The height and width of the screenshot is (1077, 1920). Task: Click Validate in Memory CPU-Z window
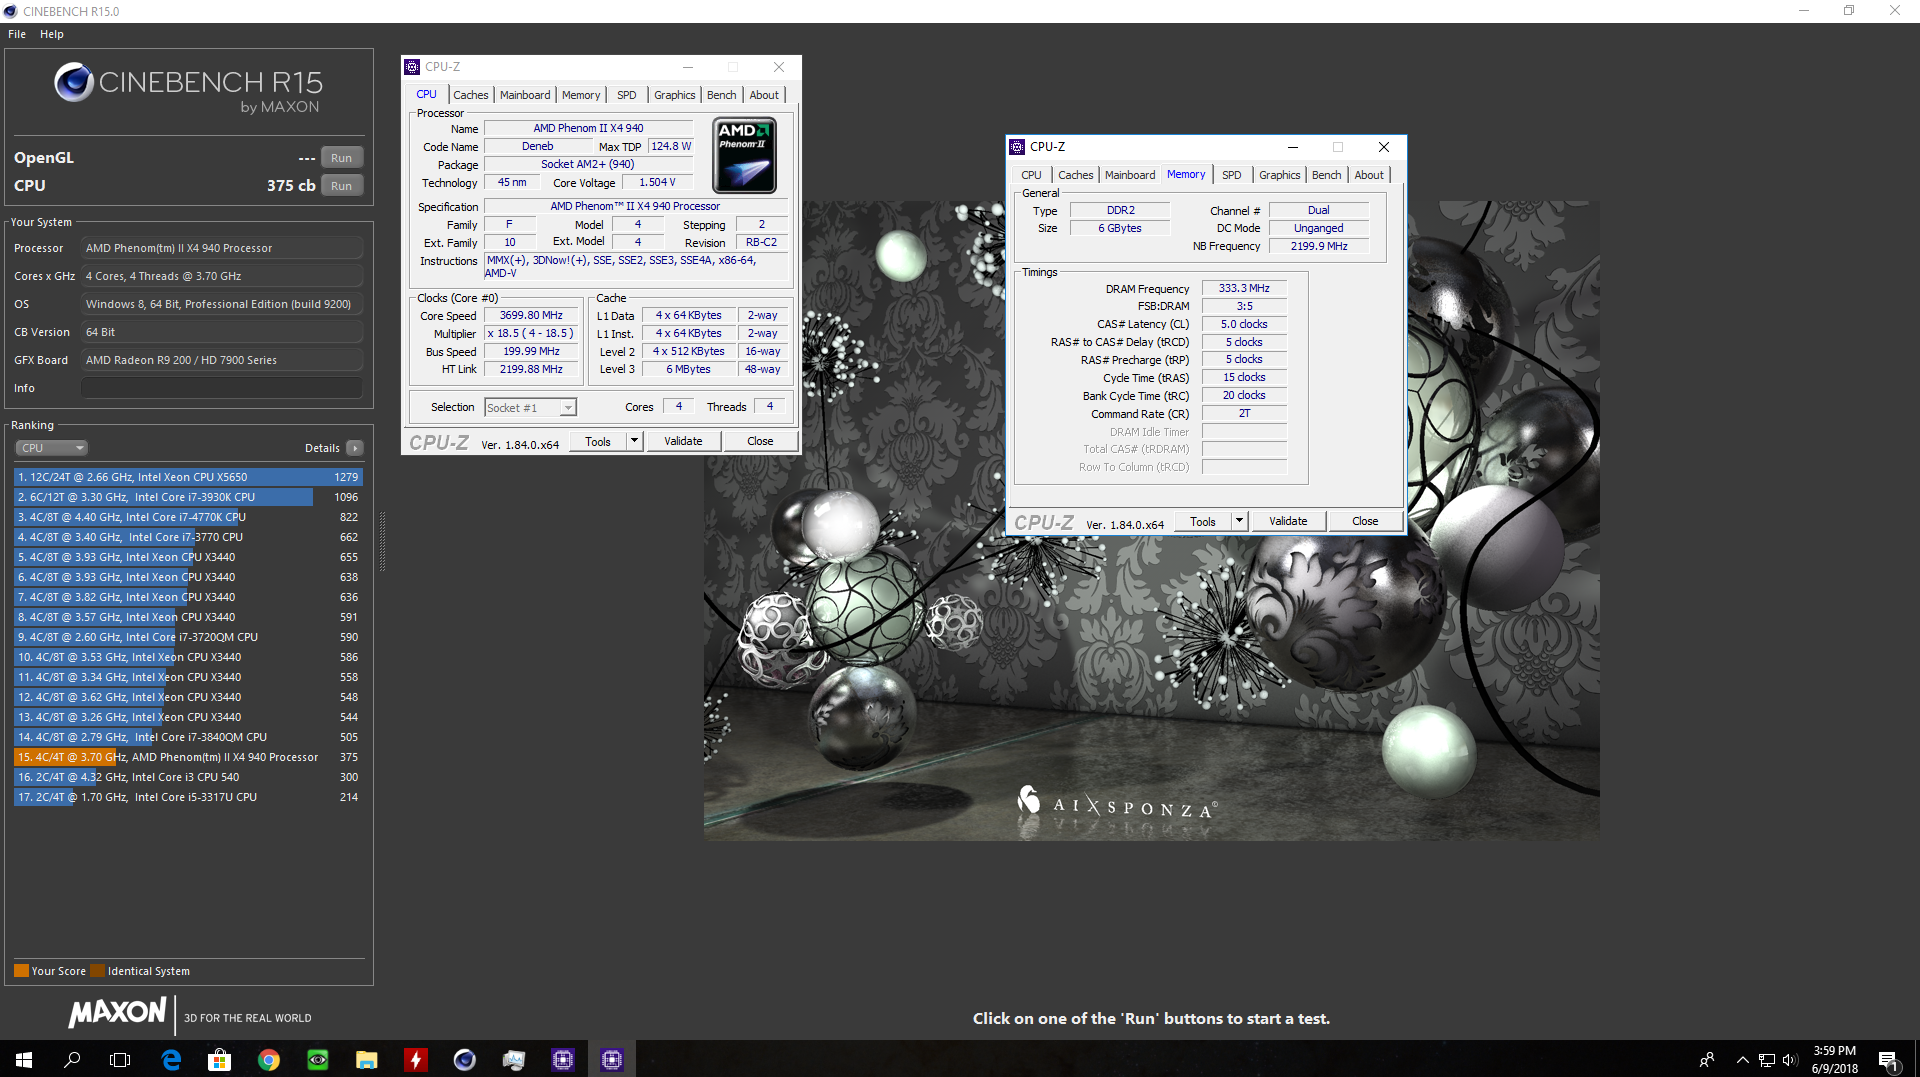coord(1289,521)
